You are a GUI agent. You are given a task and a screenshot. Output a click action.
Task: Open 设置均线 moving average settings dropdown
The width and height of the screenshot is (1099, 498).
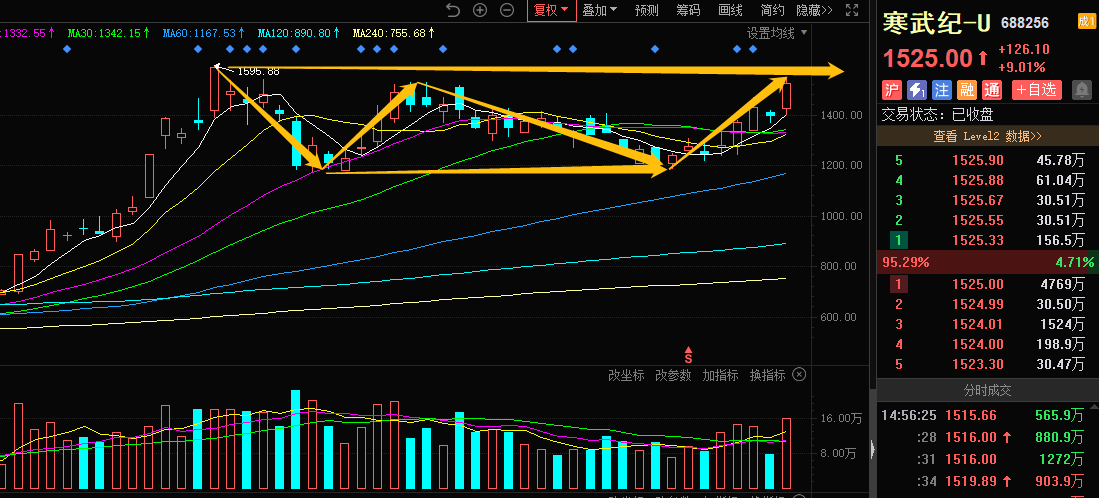click(x=777, y=33)
